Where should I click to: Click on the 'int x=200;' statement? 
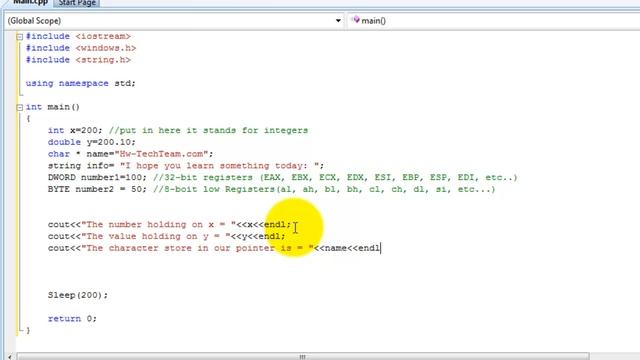click(x=75, y=131)
